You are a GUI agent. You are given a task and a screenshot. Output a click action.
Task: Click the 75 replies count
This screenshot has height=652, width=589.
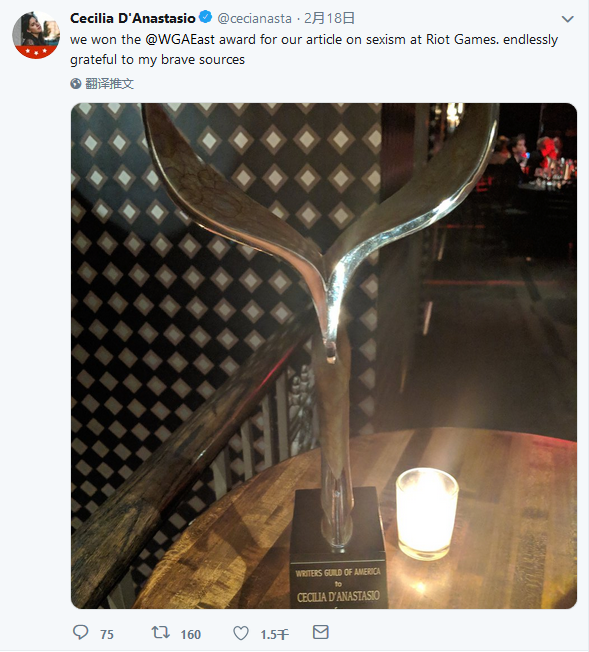coord(106,635)
